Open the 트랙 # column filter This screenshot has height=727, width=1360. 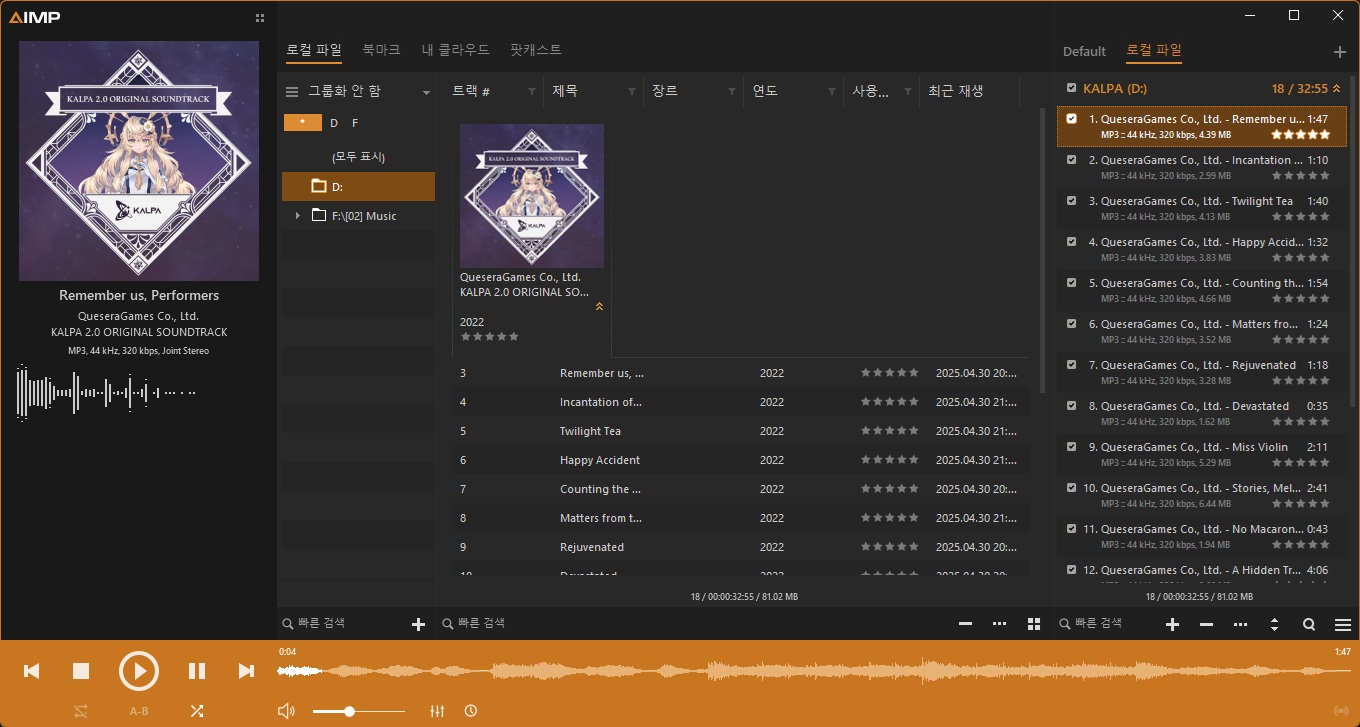click(x=532, y=92)
